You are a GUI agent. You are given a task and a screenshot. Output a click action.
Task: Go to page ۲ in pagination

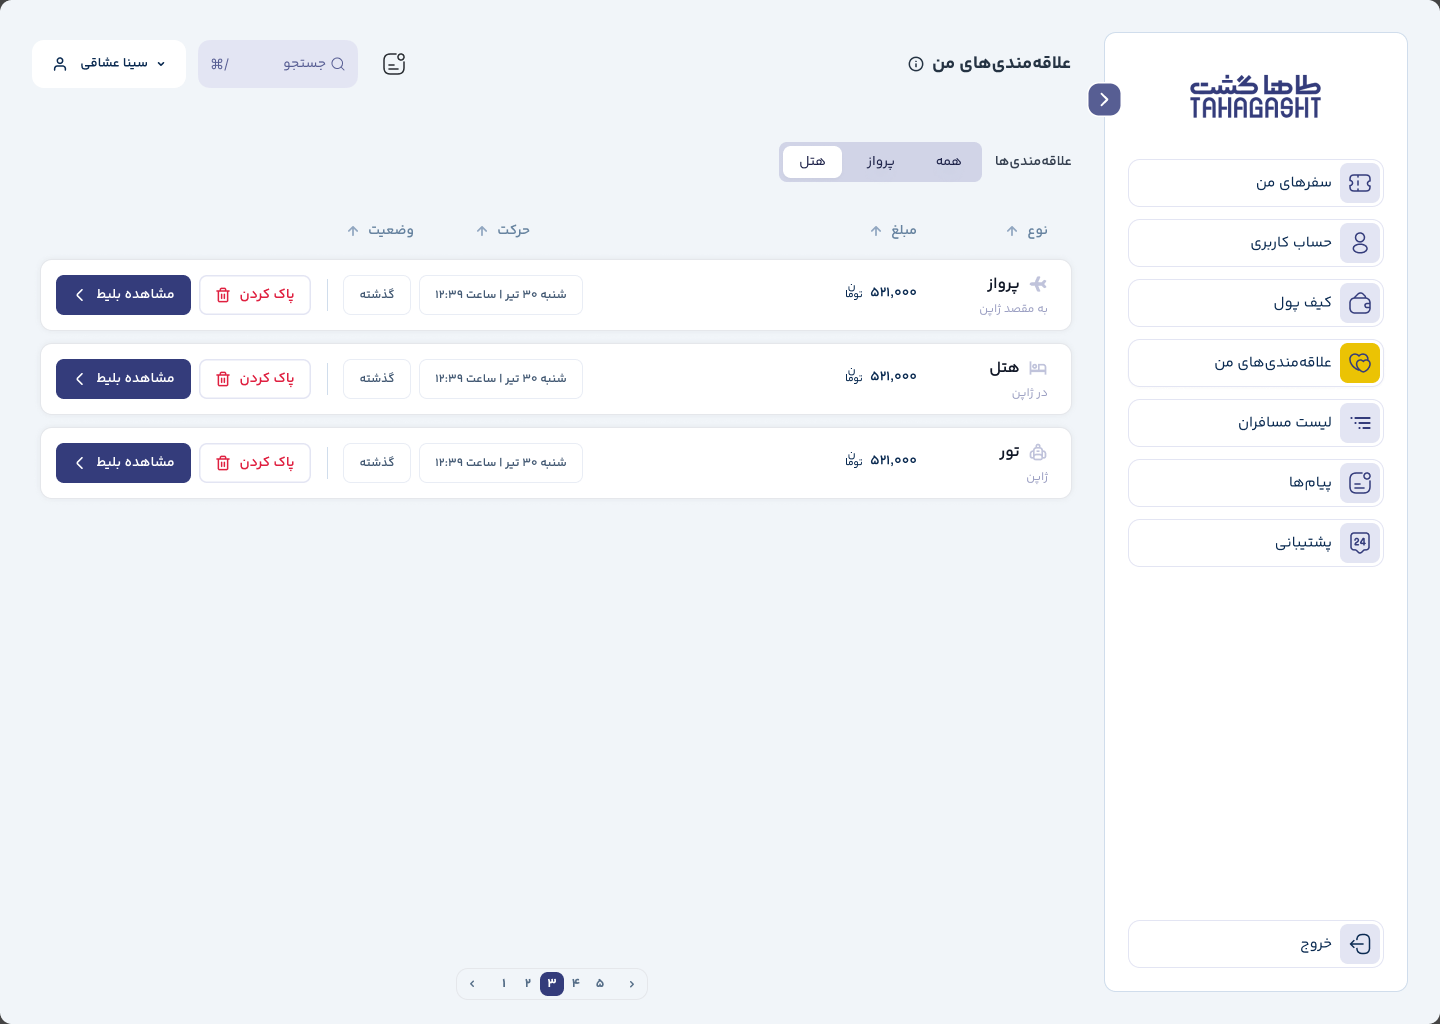pyautogui.click(x=528, y=984)
